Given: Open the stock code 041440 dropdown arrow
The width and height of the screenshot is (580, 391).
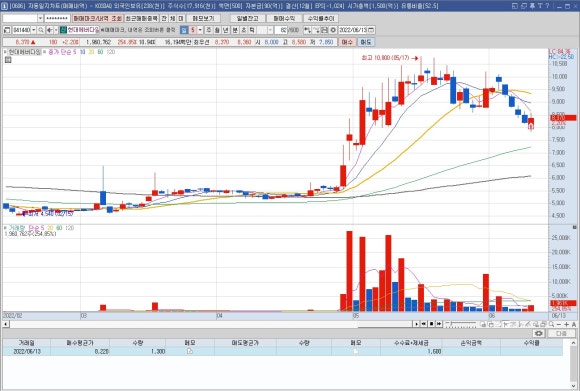Looking at the screenshot, I should pyautogui.click(x=34, y=30).
